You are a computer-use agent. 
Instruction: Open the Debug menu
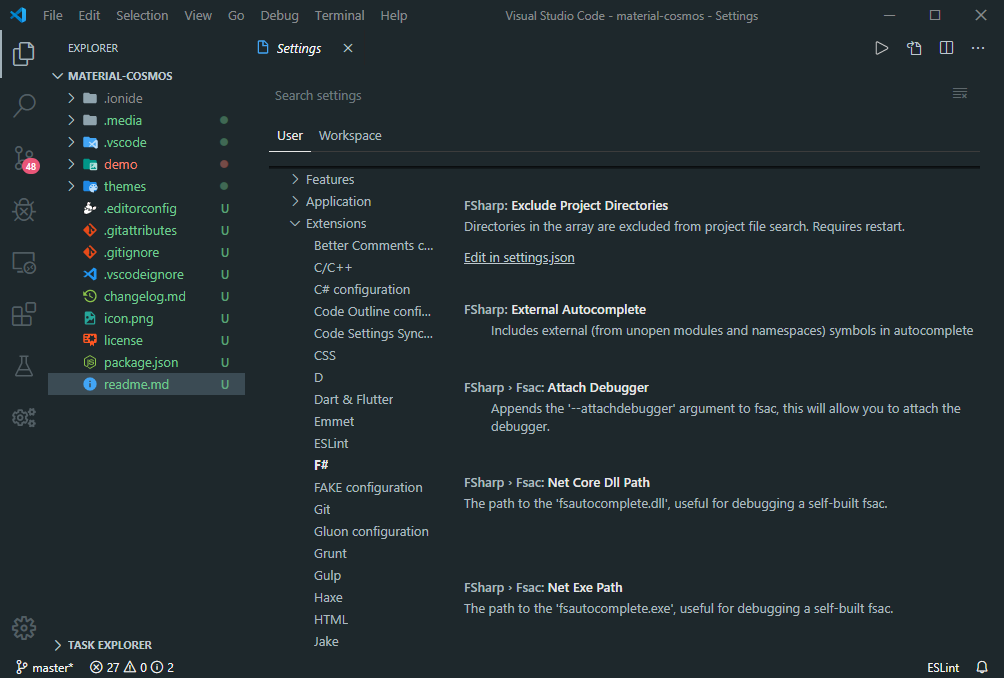point(279,15)
